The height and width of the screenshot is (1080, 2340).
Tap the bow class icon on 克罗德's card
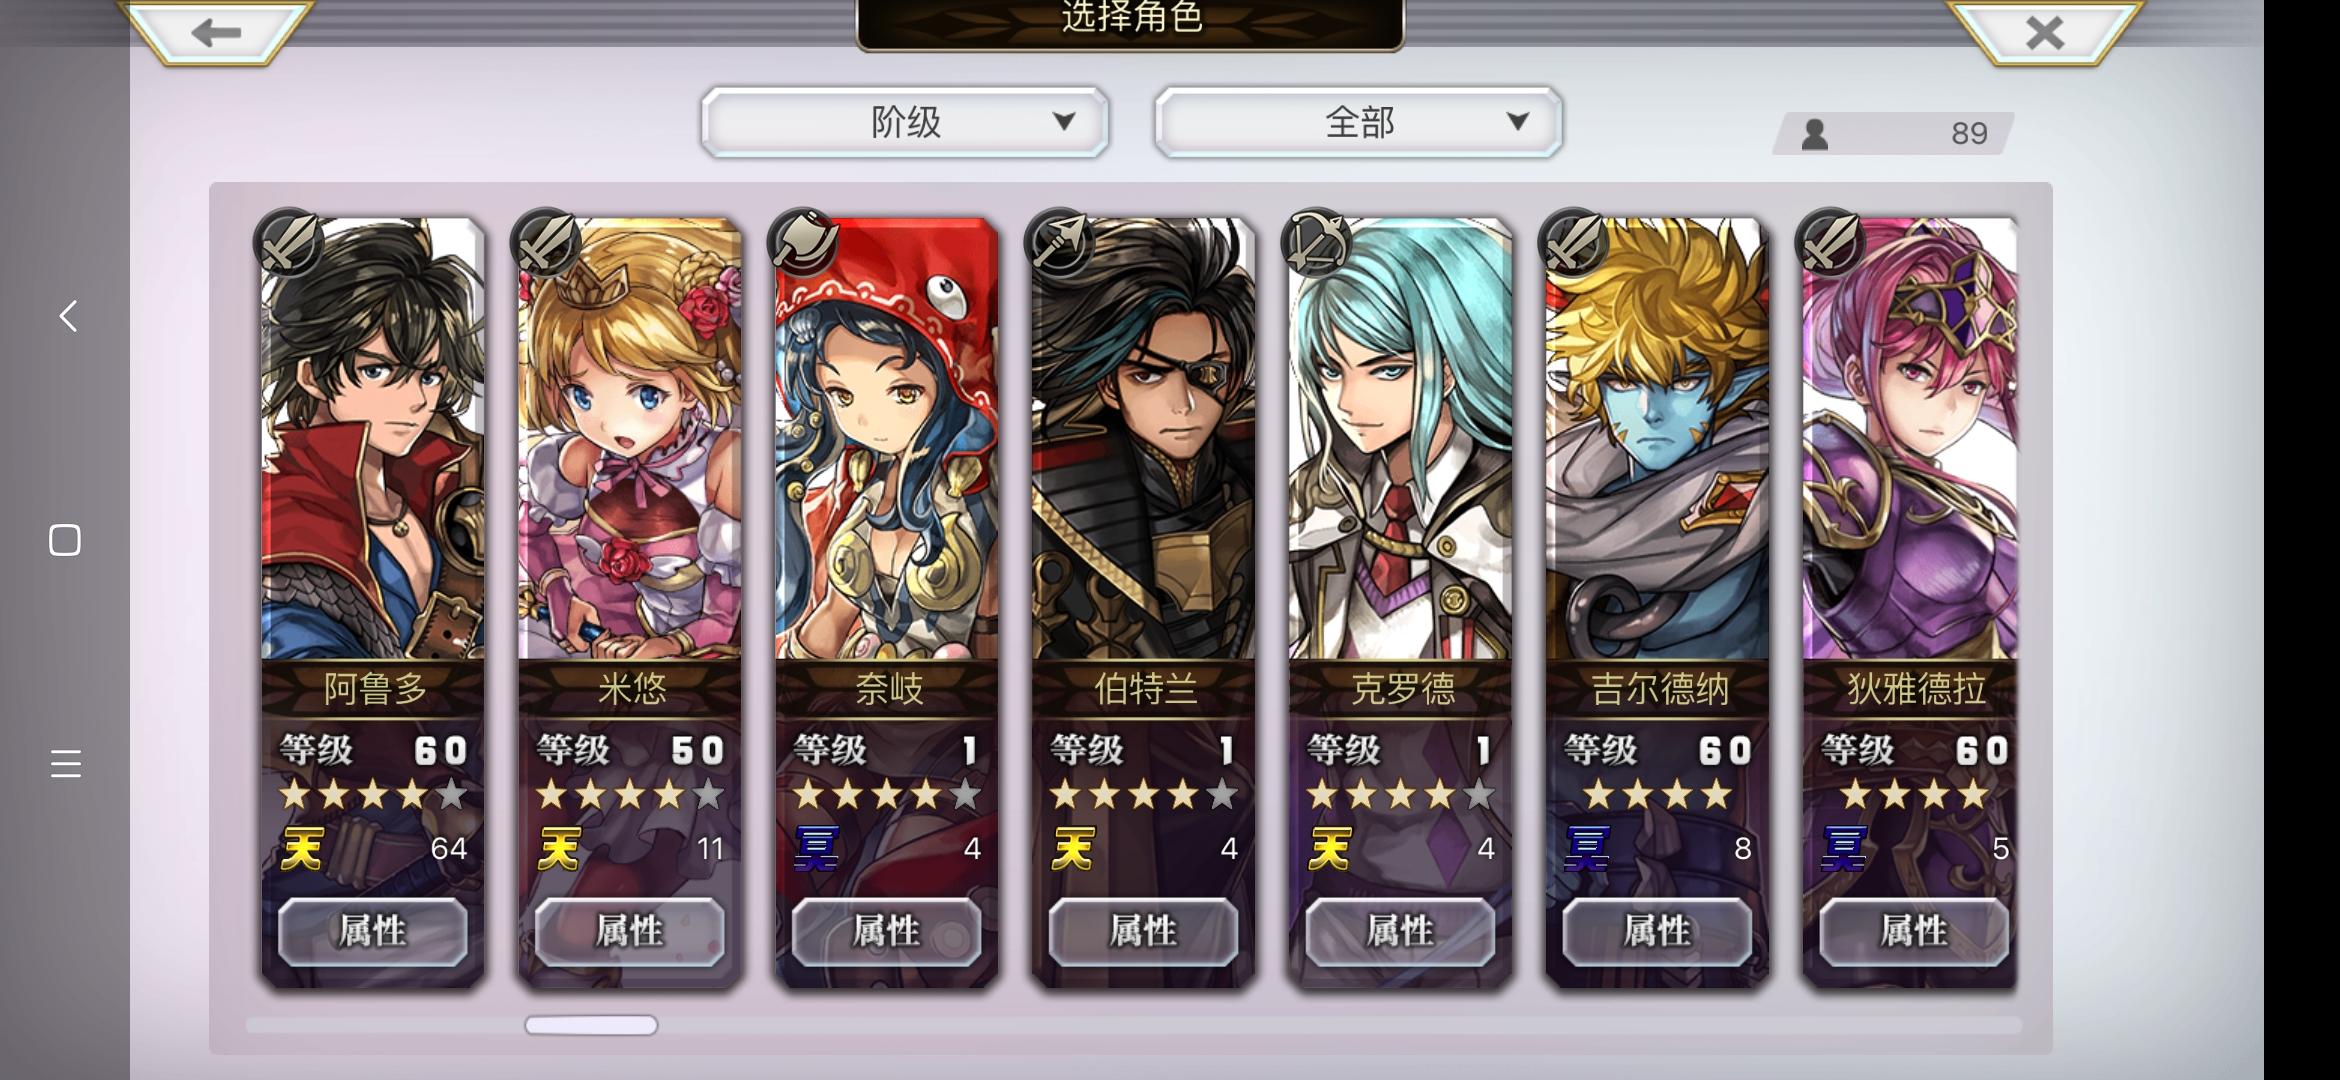tap(1317, 243)
